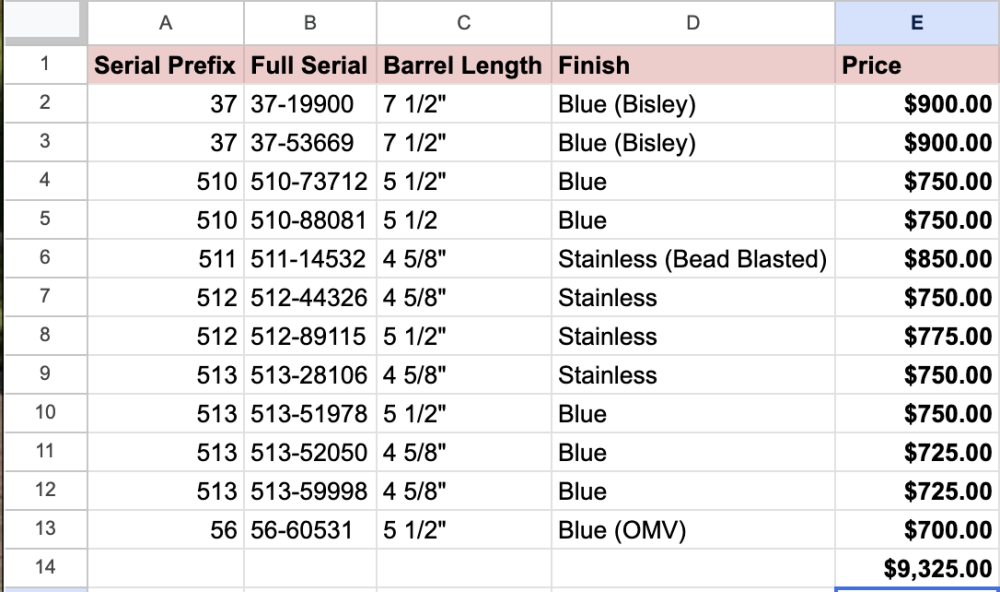This screenshot has width=1000, height=592.
Task: Click the Finish header cell
Action: pos(693,65)
